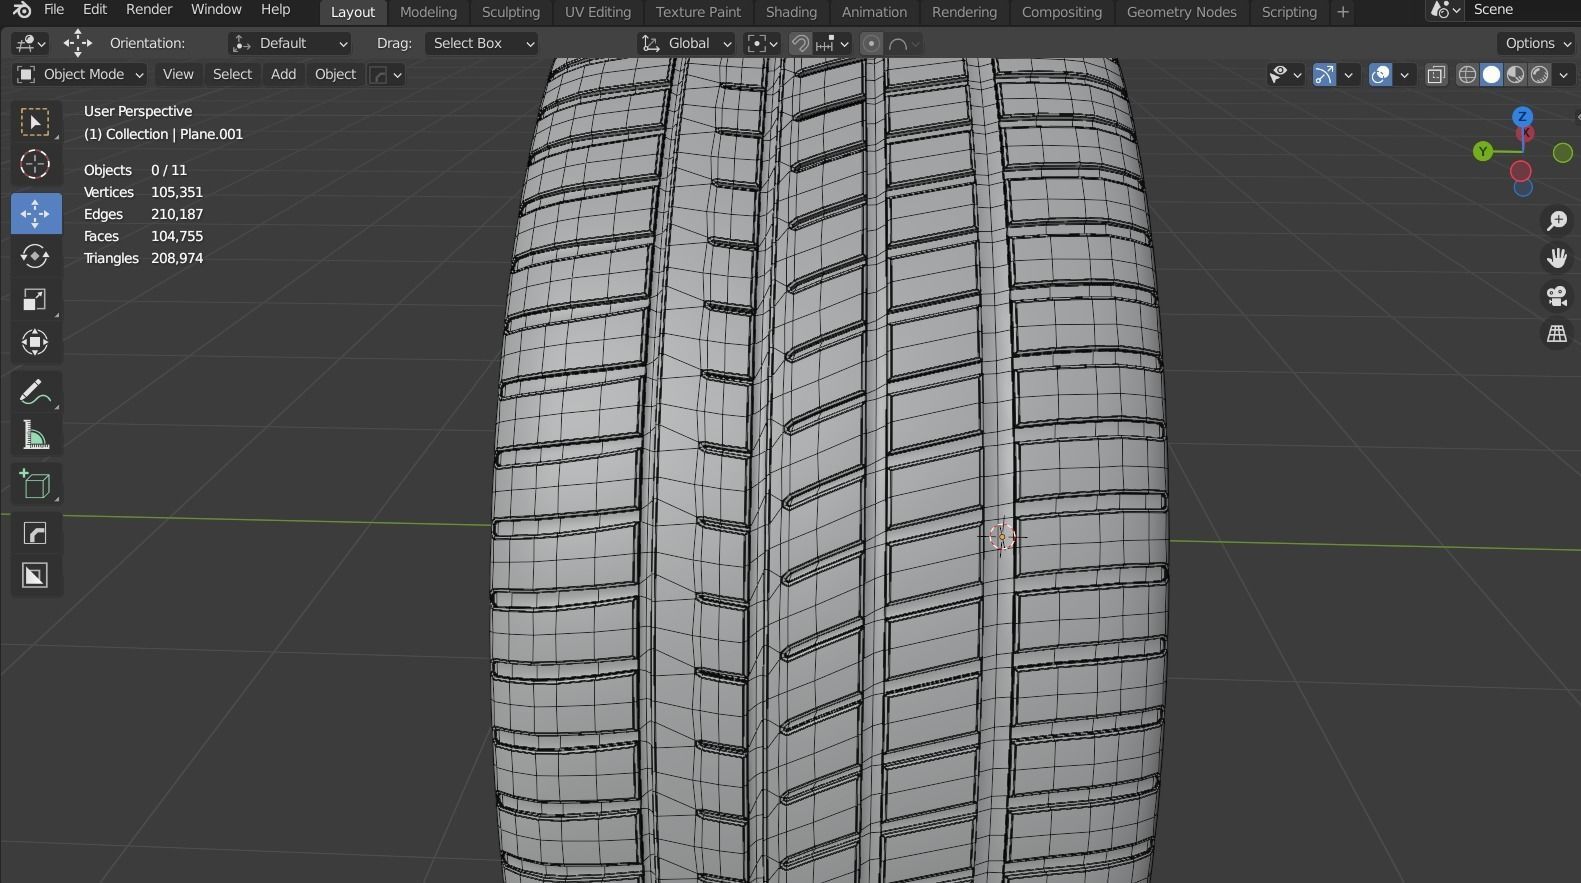Toggle proportional editing
Image resolution: width=1581 pixels, height=883 pixels.
(871, 43)
